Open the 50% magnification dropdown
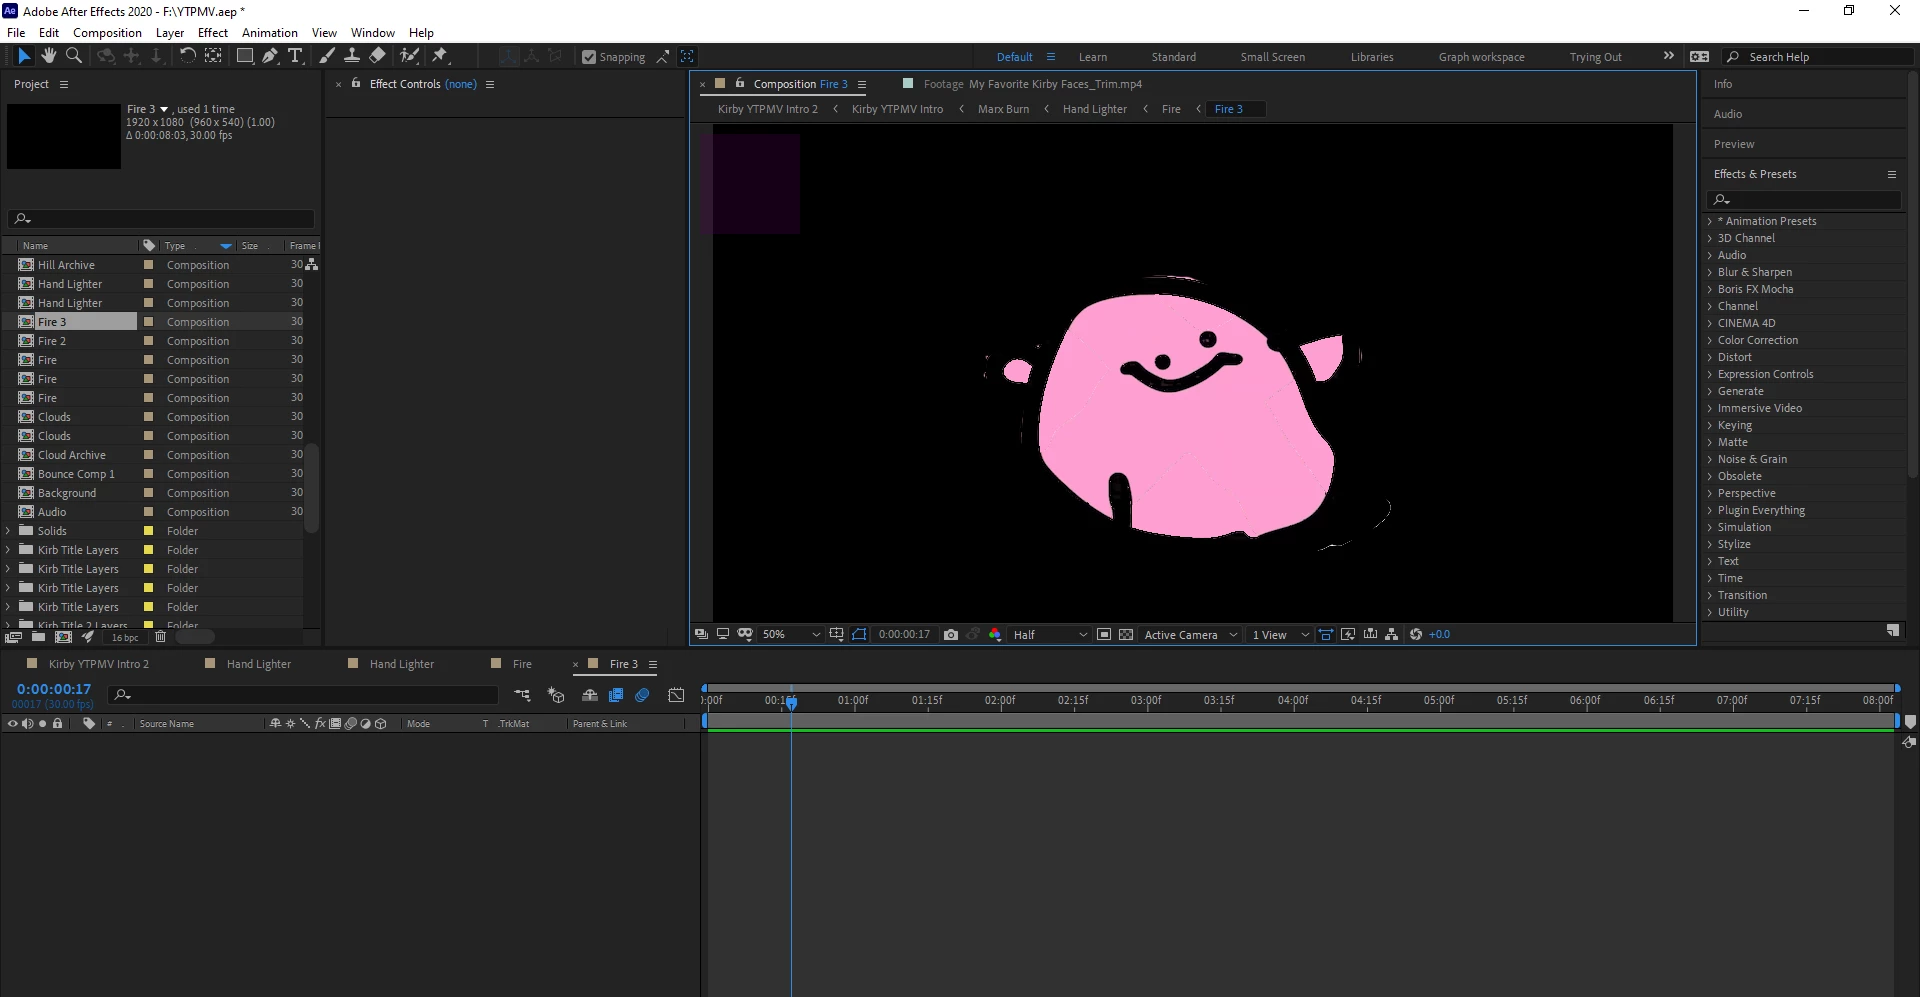The image size is (1920, 997). [x=791, y=634]
